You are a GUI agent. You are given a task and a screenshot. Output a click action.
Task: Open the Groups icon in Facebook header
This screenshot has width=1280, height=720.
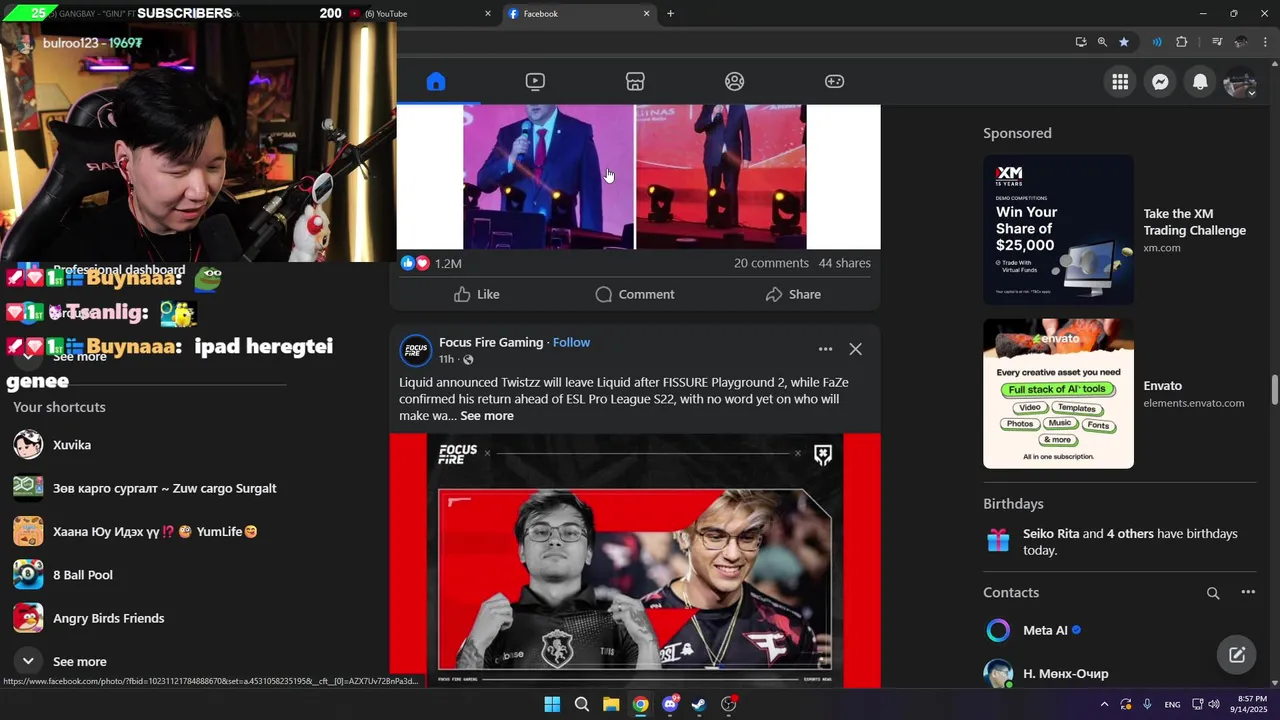735,81
